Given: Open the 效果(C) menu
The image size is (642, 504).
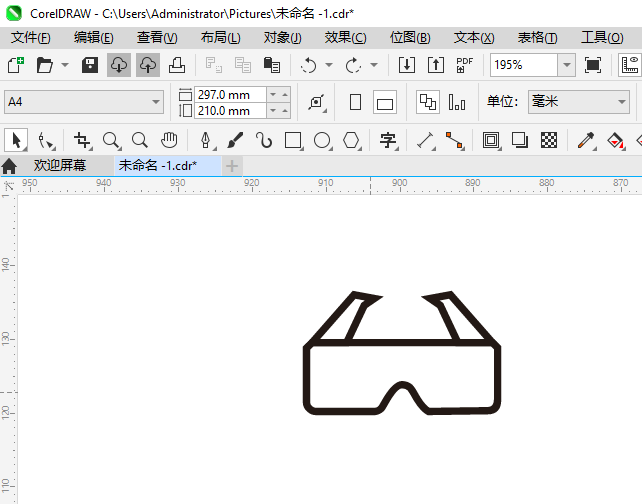Looking at the screenshot, I should [x=346, y=38].
